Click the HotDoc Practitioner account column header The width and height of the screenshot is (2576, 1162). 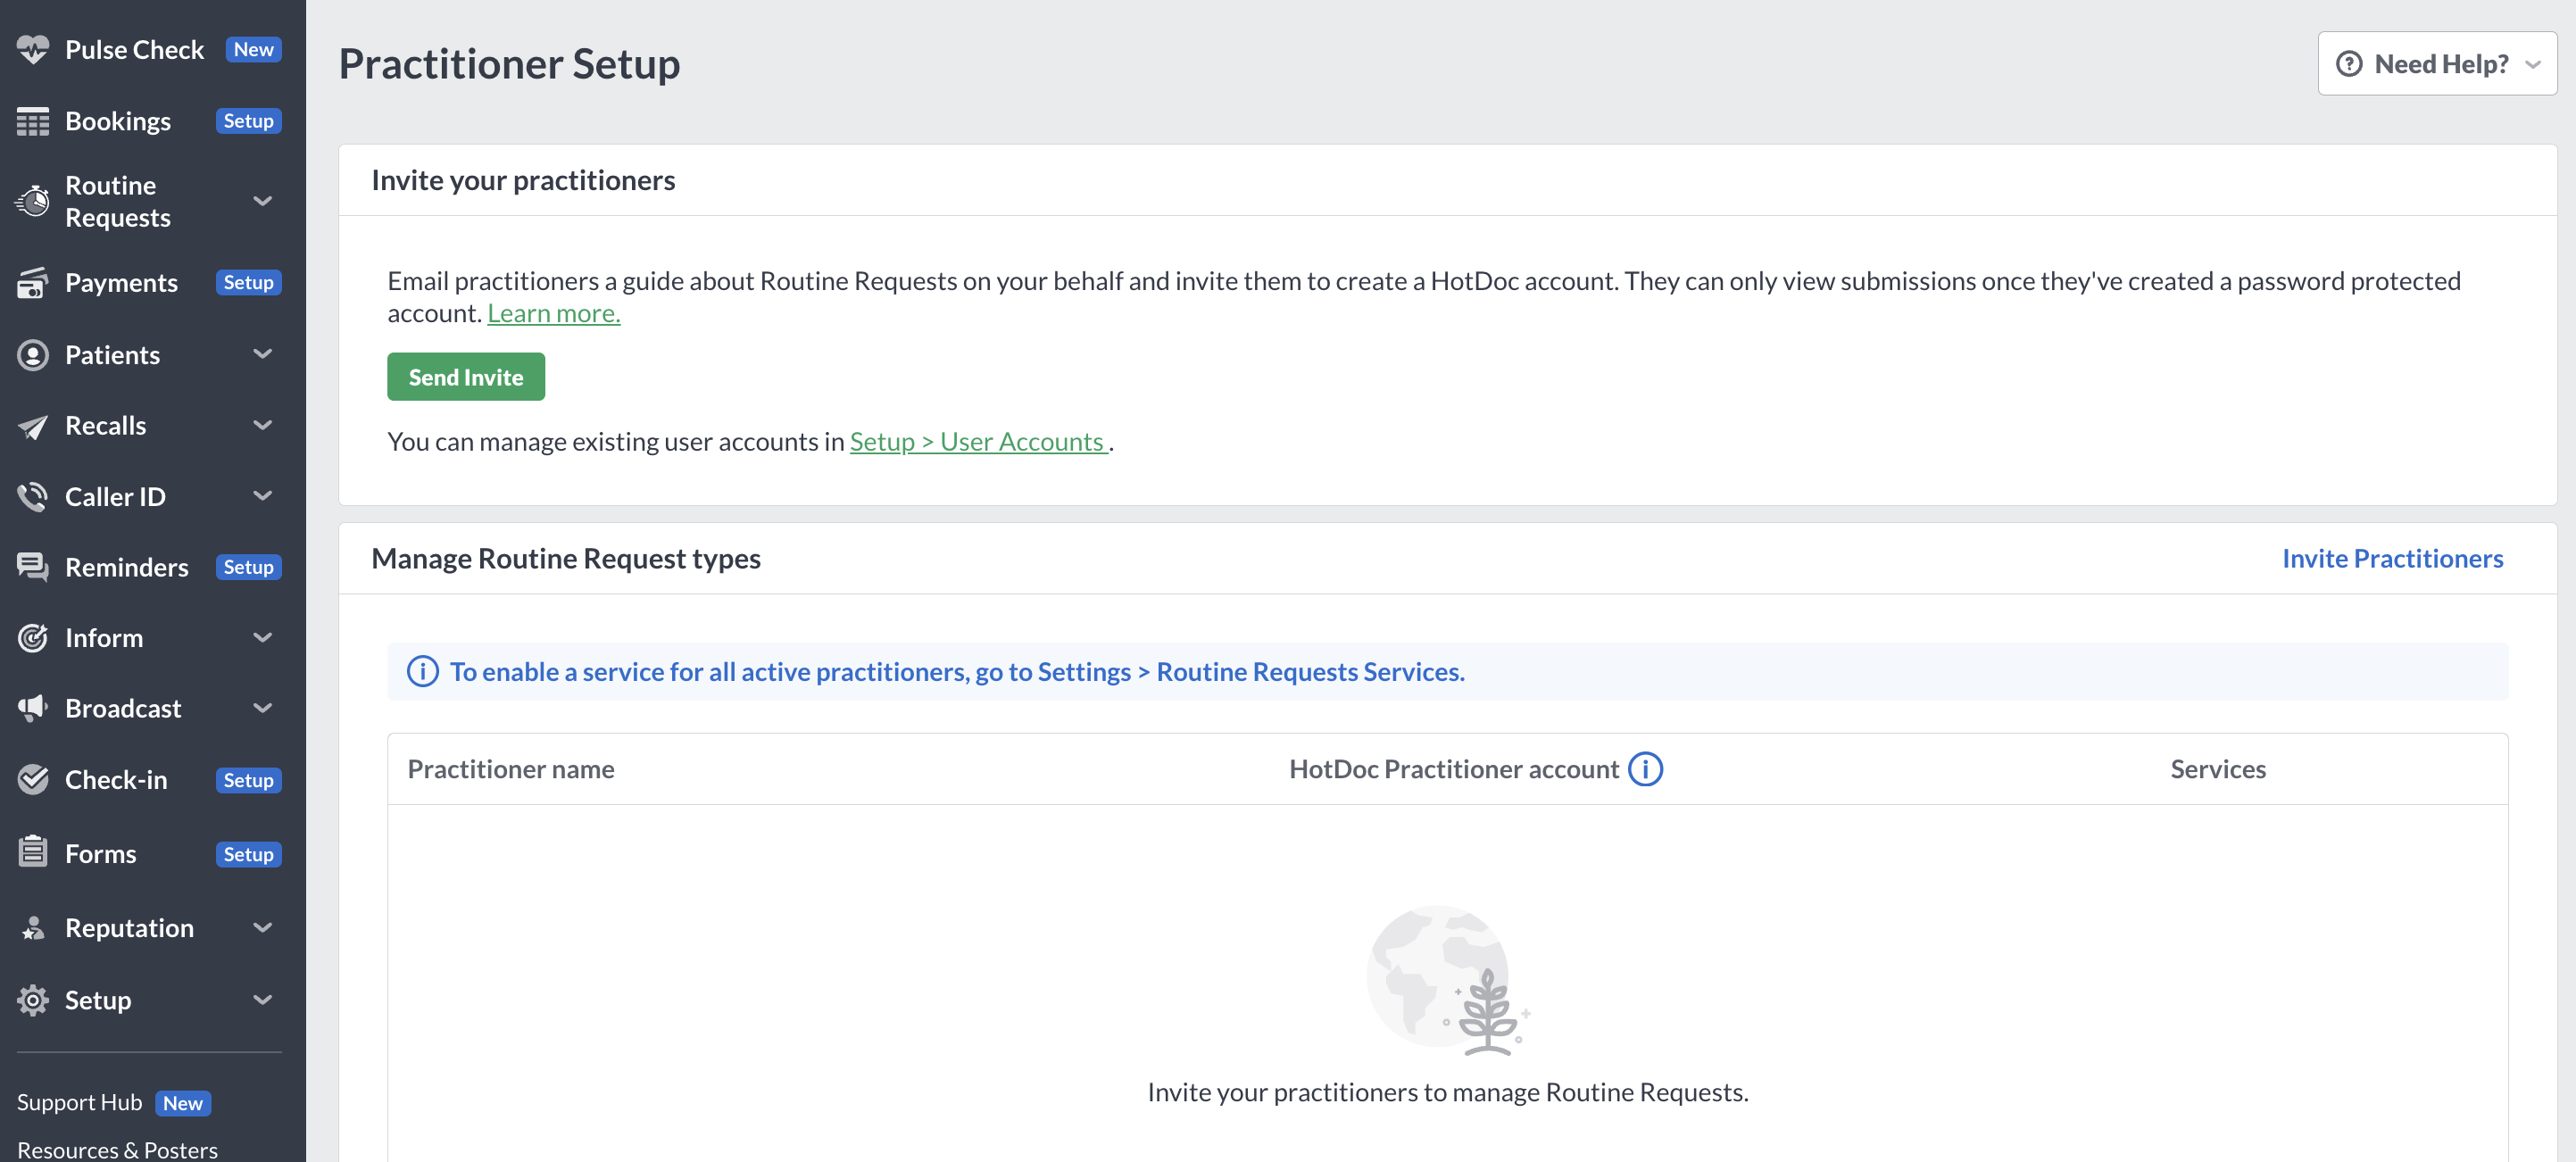tap(1453, 769)
